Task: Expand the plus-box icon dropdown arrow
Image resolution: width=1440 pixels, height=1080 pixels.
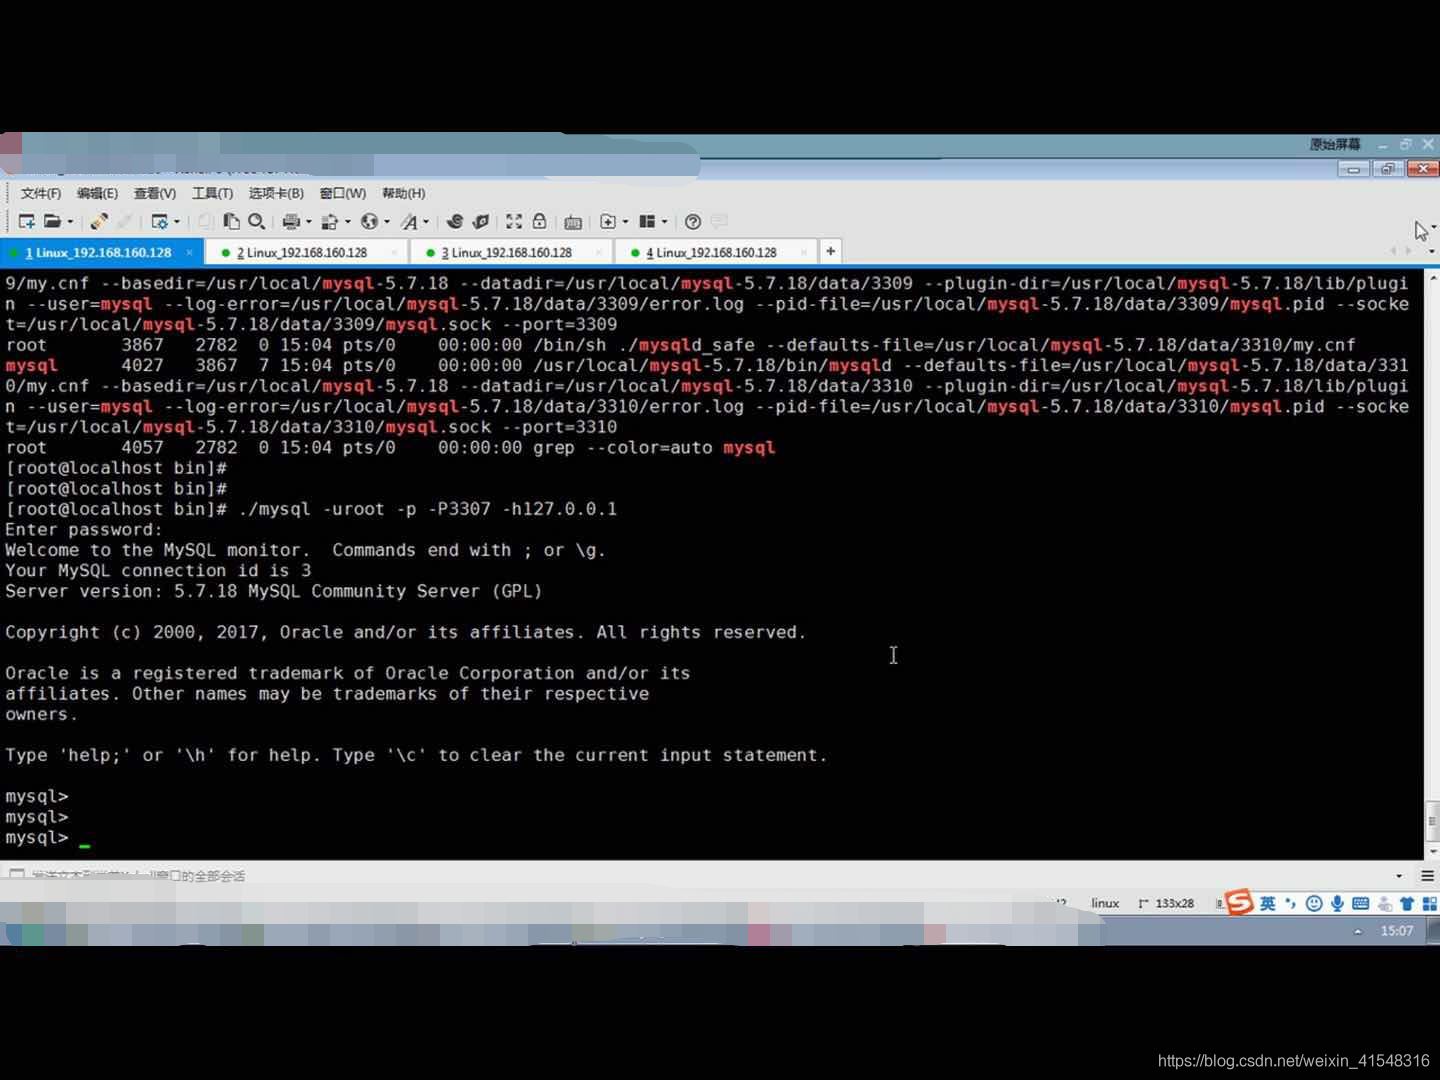Action: click(625, 222)
